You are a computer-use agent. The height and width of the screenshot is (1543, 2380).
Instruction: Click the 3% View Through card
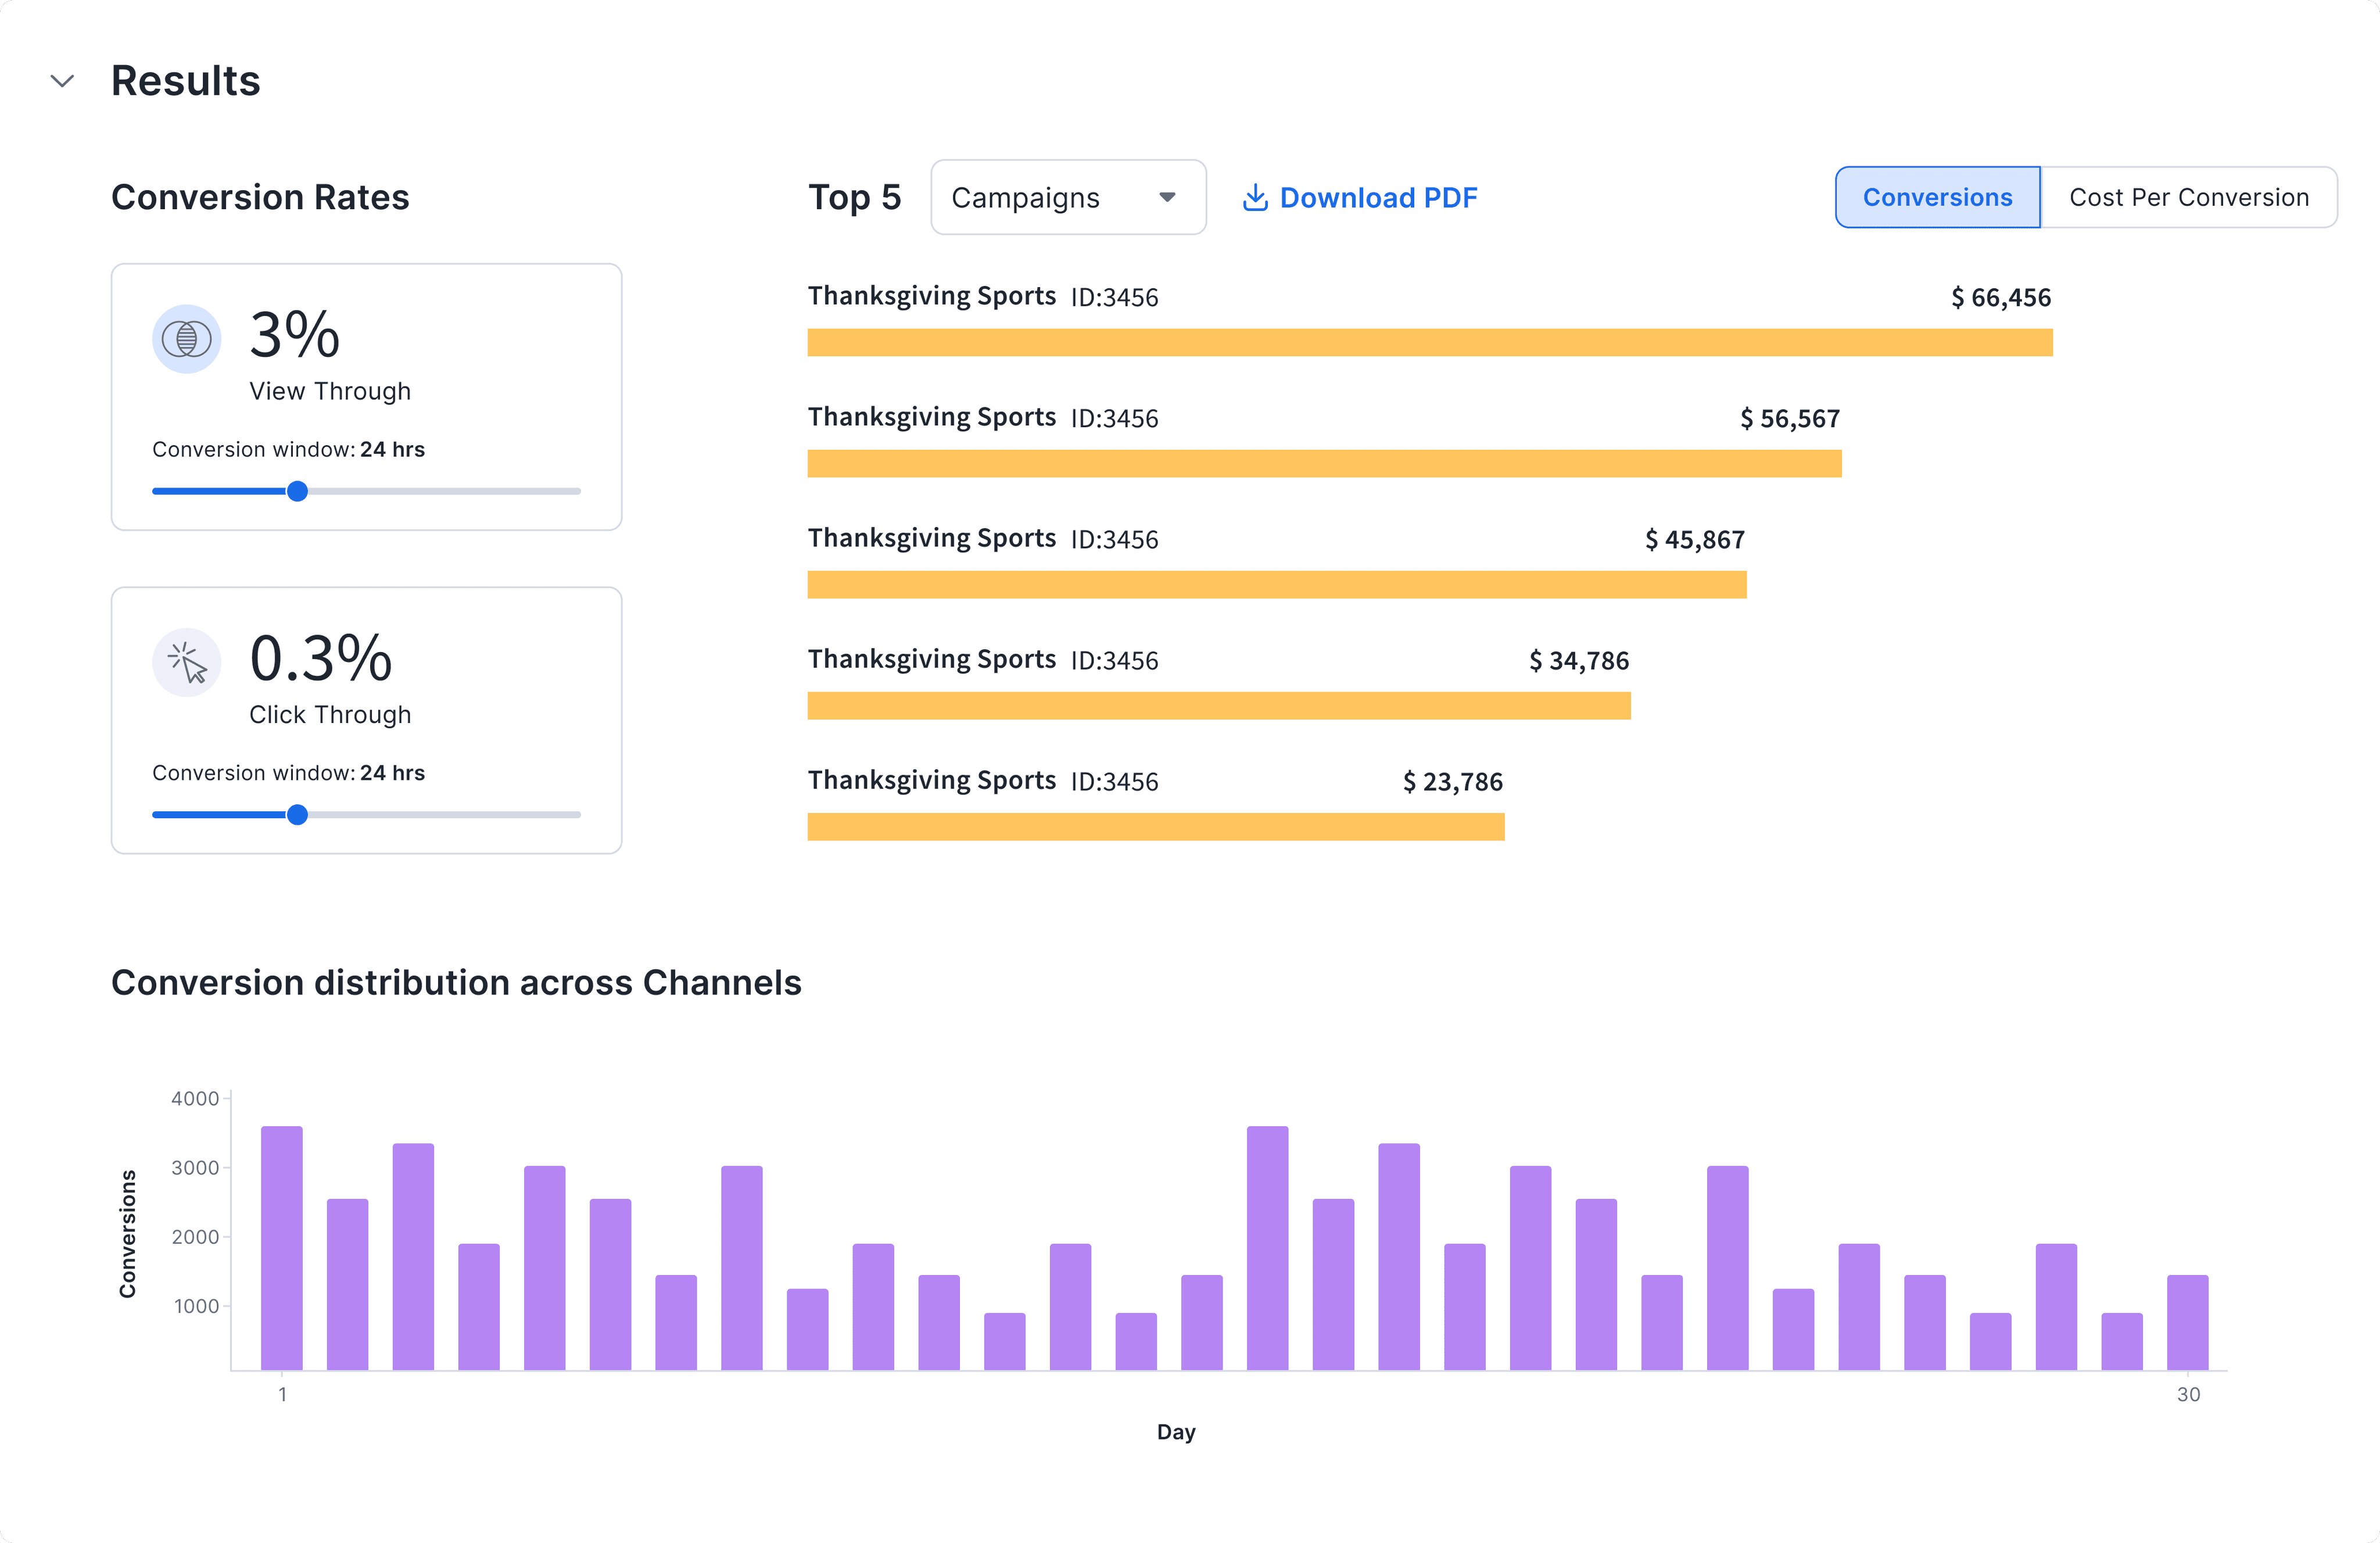click(366, 396)
